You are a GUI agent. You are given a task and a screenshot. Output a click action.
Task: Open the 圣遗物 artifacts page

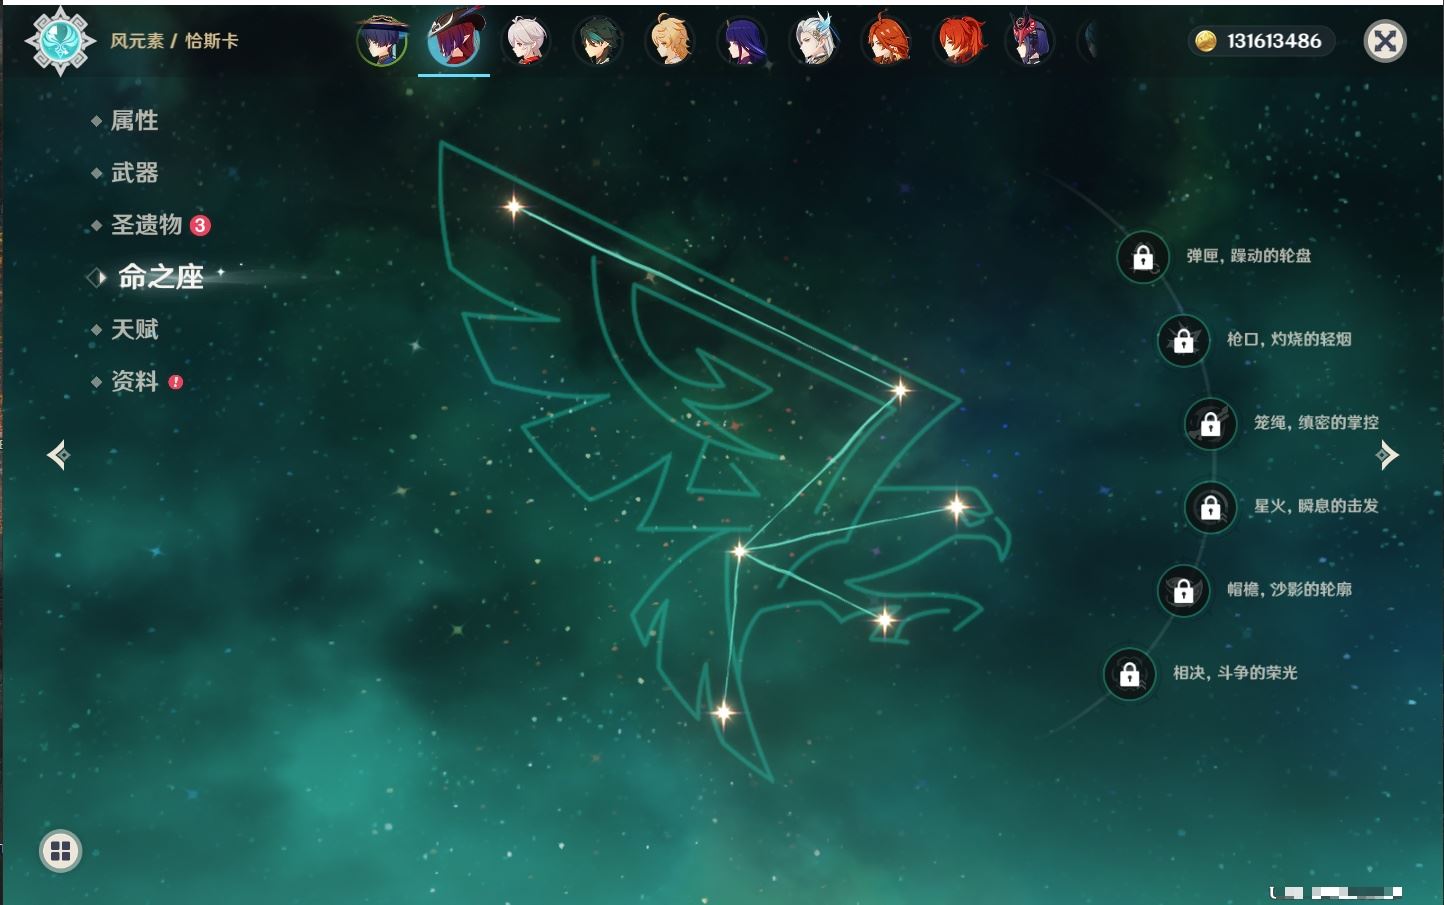(x=146, y=225)
